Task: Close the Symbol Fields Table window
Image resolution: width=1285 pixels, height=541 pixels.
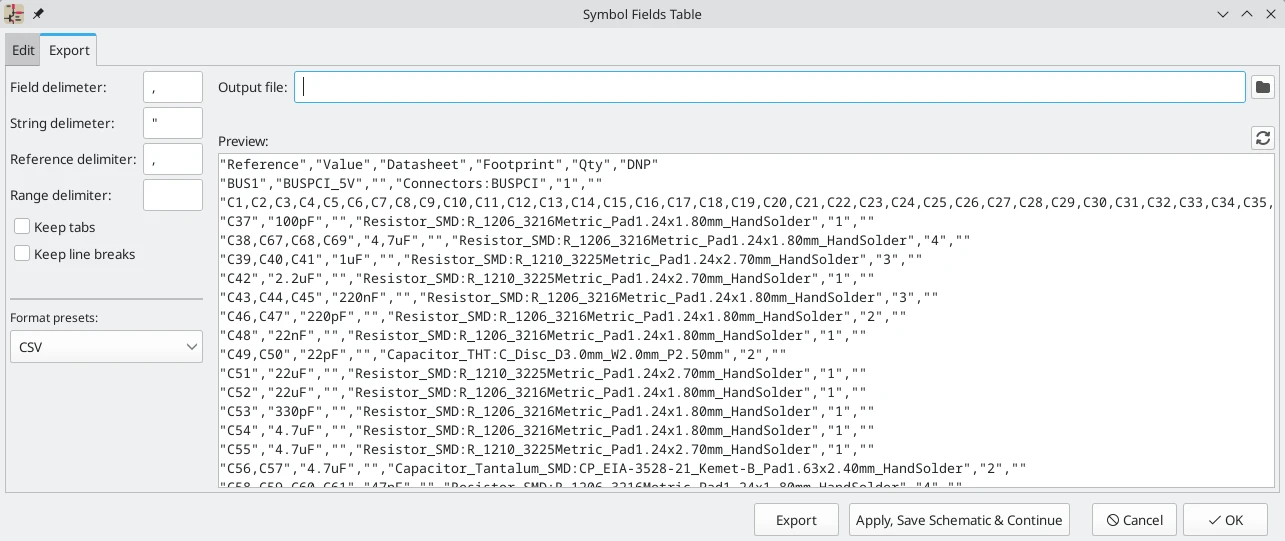Action: (1270, 14)
